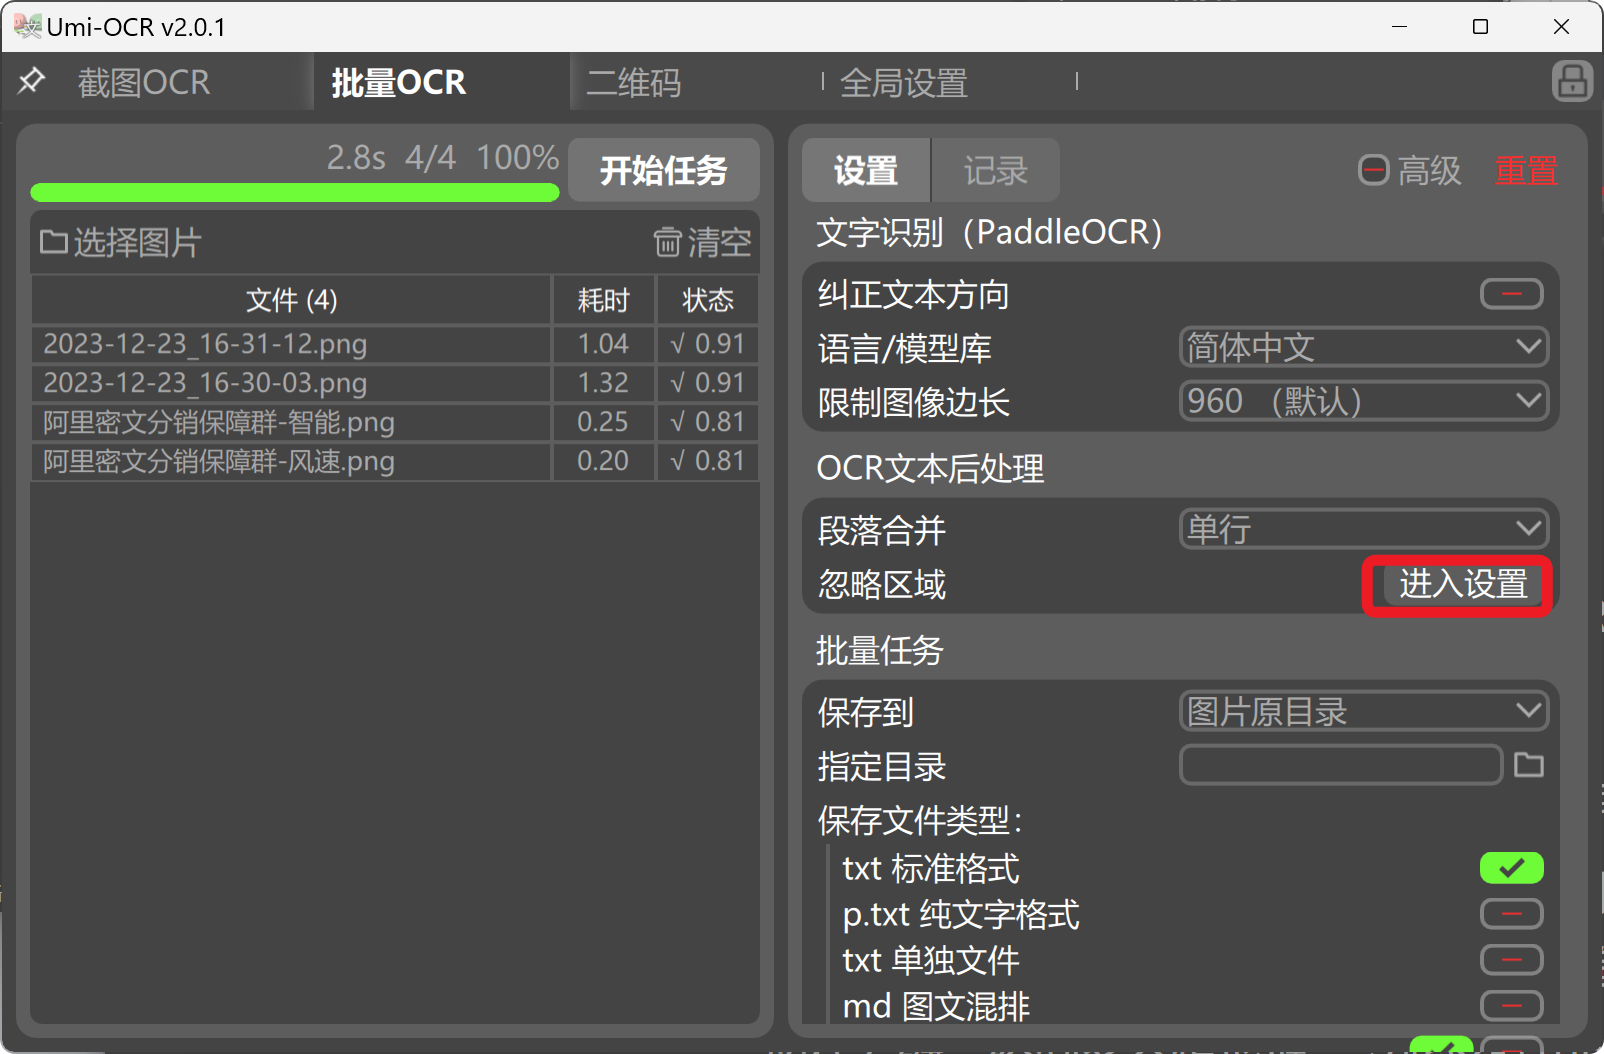This screenshot has width=1604, height=1054.
Task: Switch to the 设置 panel tab
Action: tap(866, 170)
